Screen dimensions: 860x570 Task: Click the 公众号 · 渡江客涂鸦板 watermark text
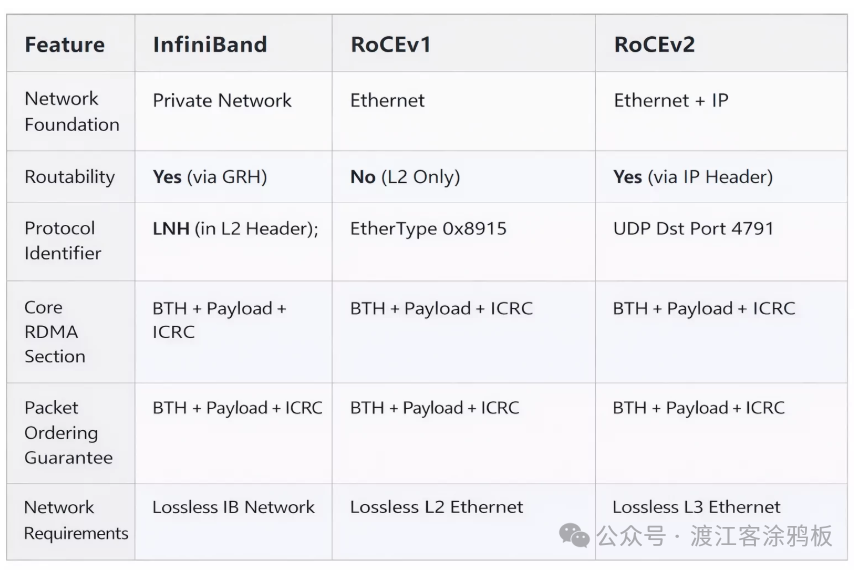(x=714, y=536)
